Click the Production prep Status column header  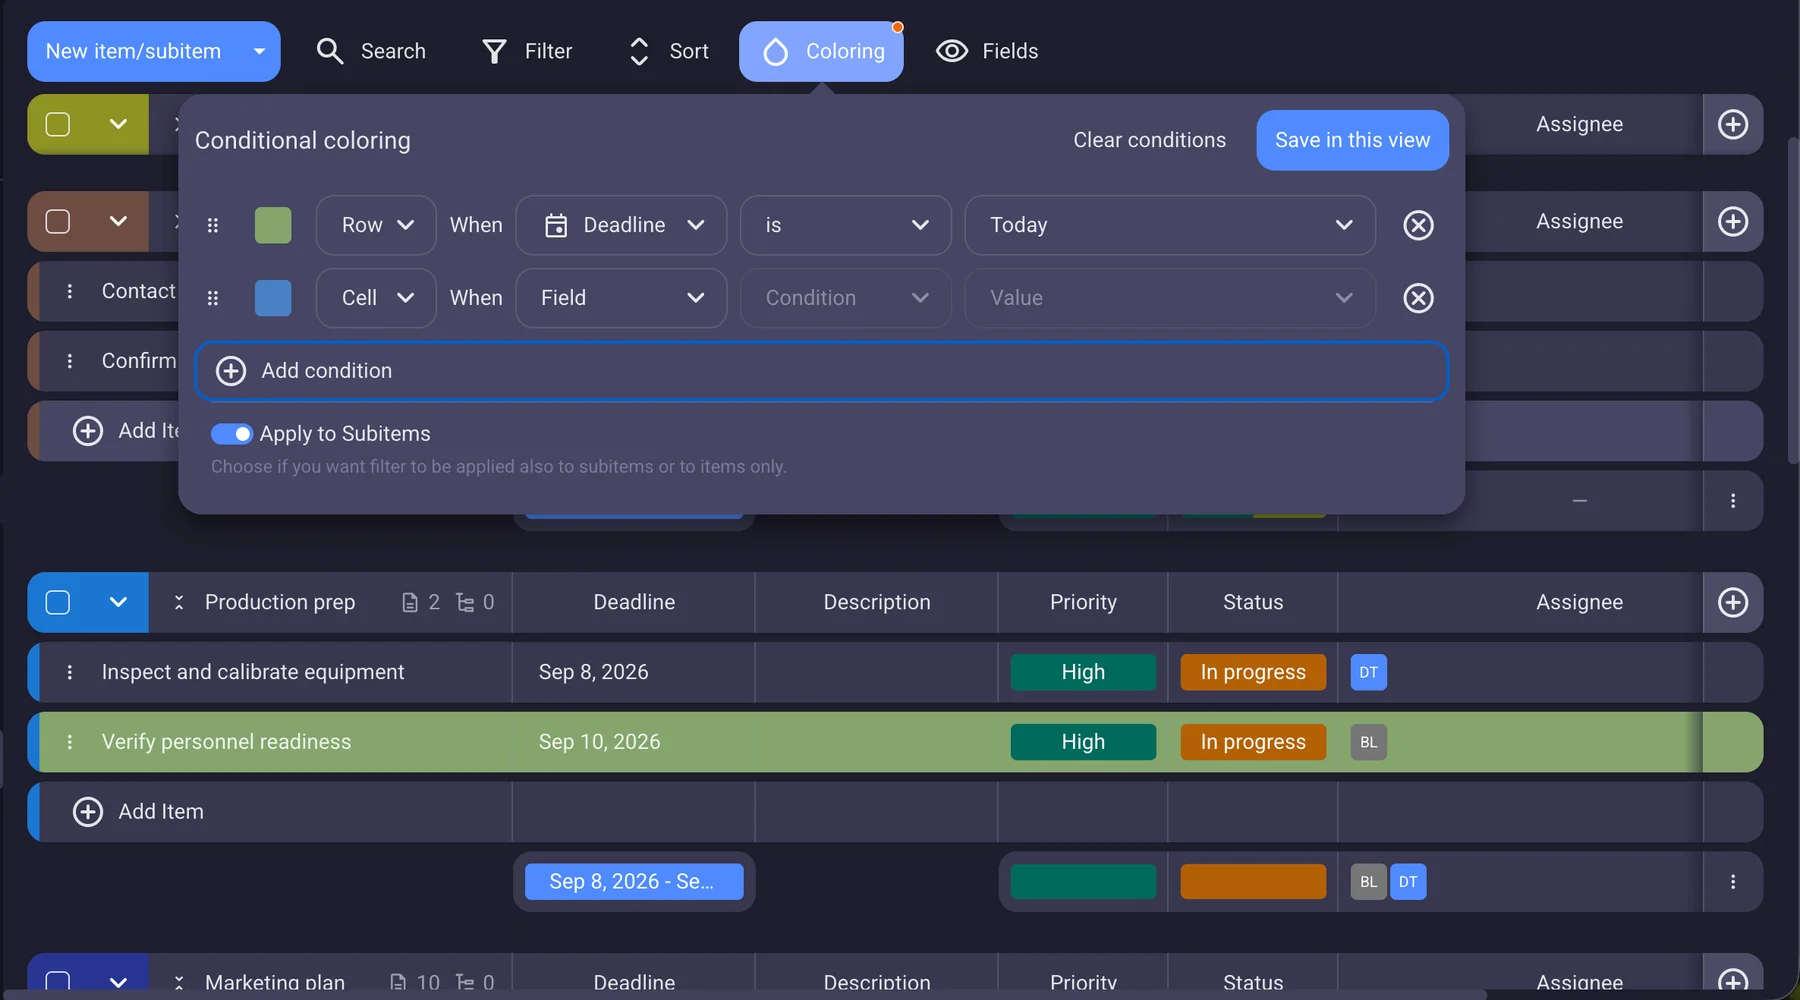click(x=1253, y=602)
